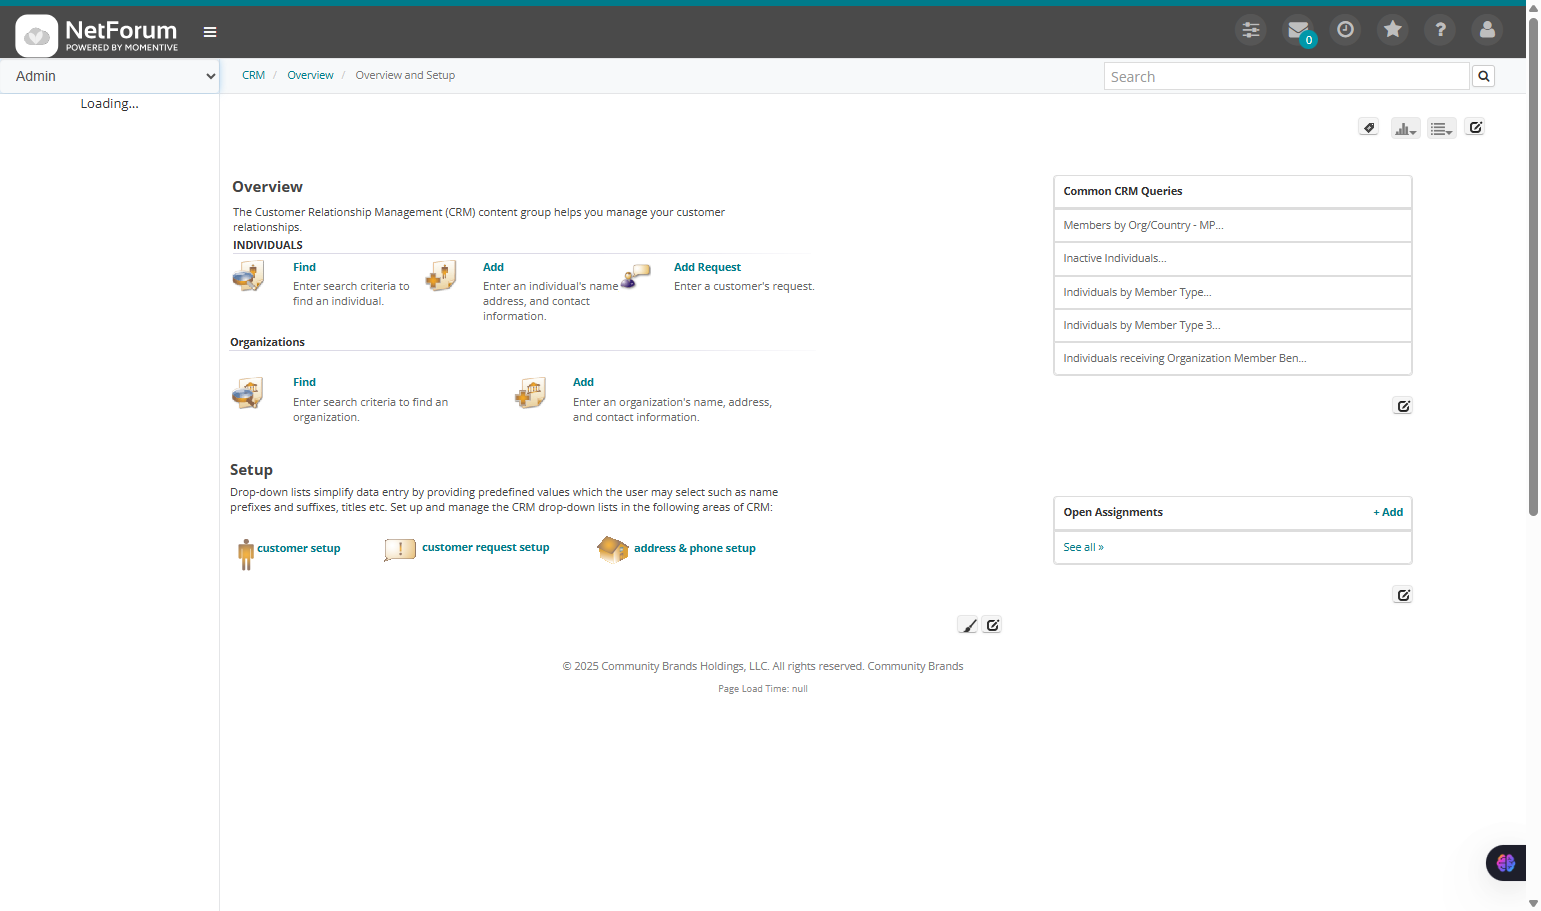The height and width of the screenshot is (911, 1541).
Task: Click + Add in Open Assignments
Action: [1388, 512]
